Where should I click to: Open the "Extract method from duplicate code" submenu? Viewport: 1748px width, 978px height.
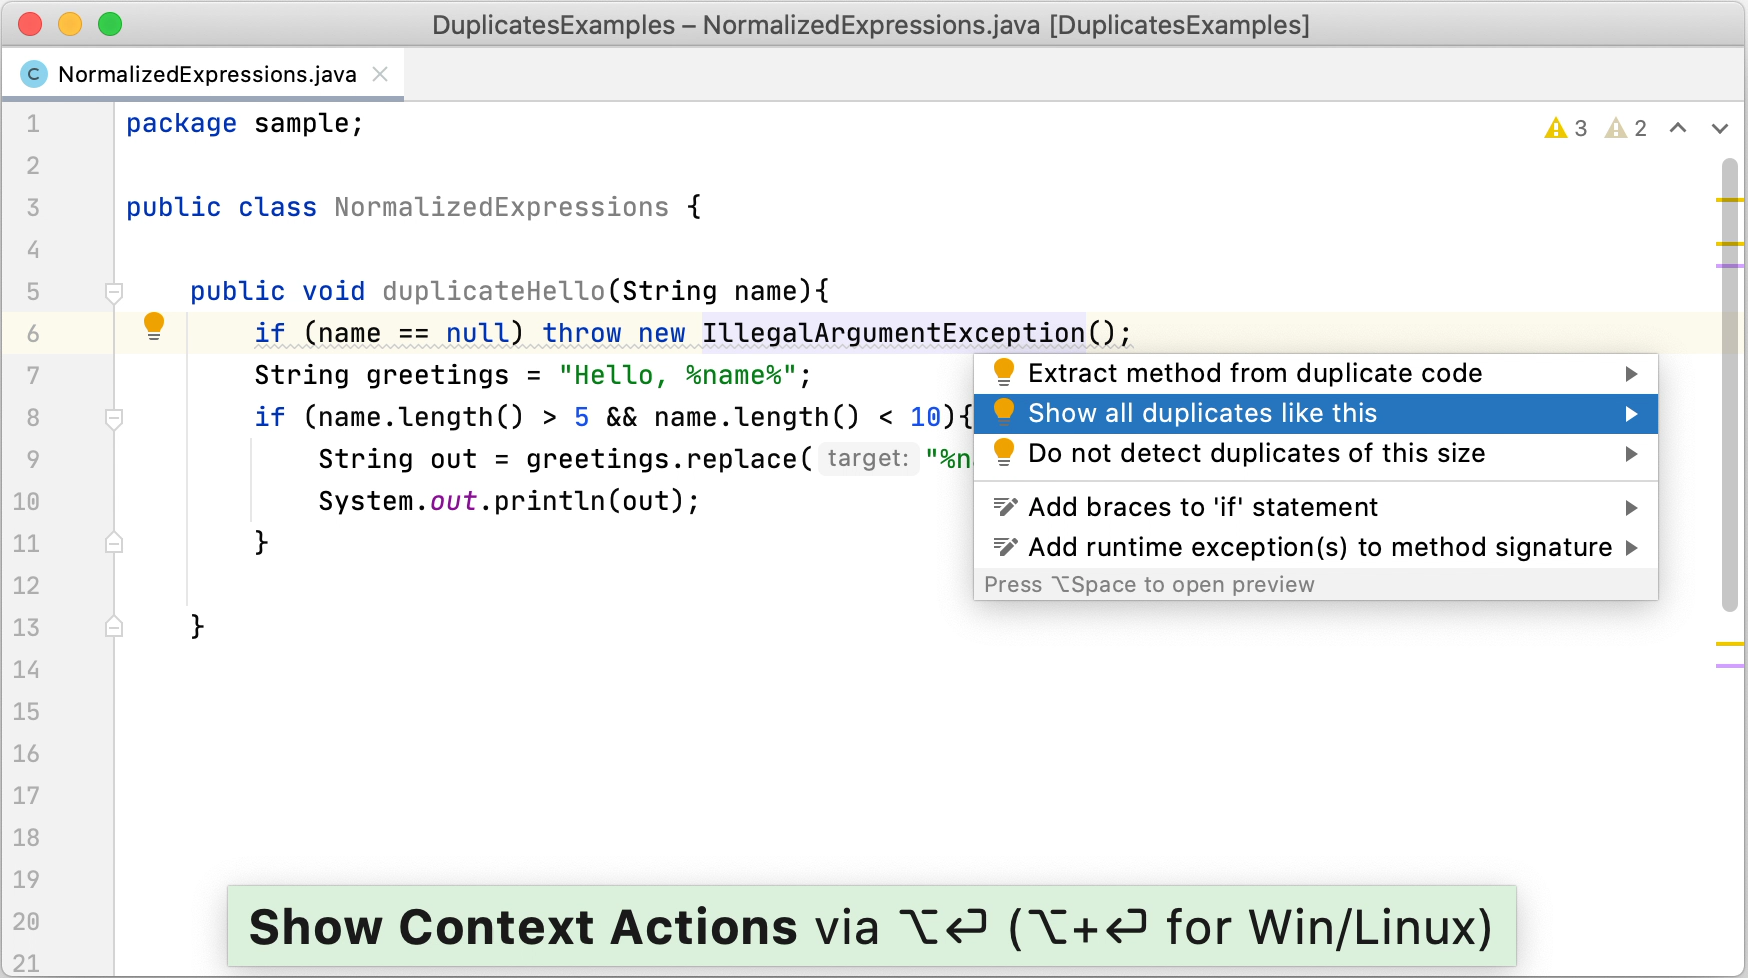point(1632,373)
